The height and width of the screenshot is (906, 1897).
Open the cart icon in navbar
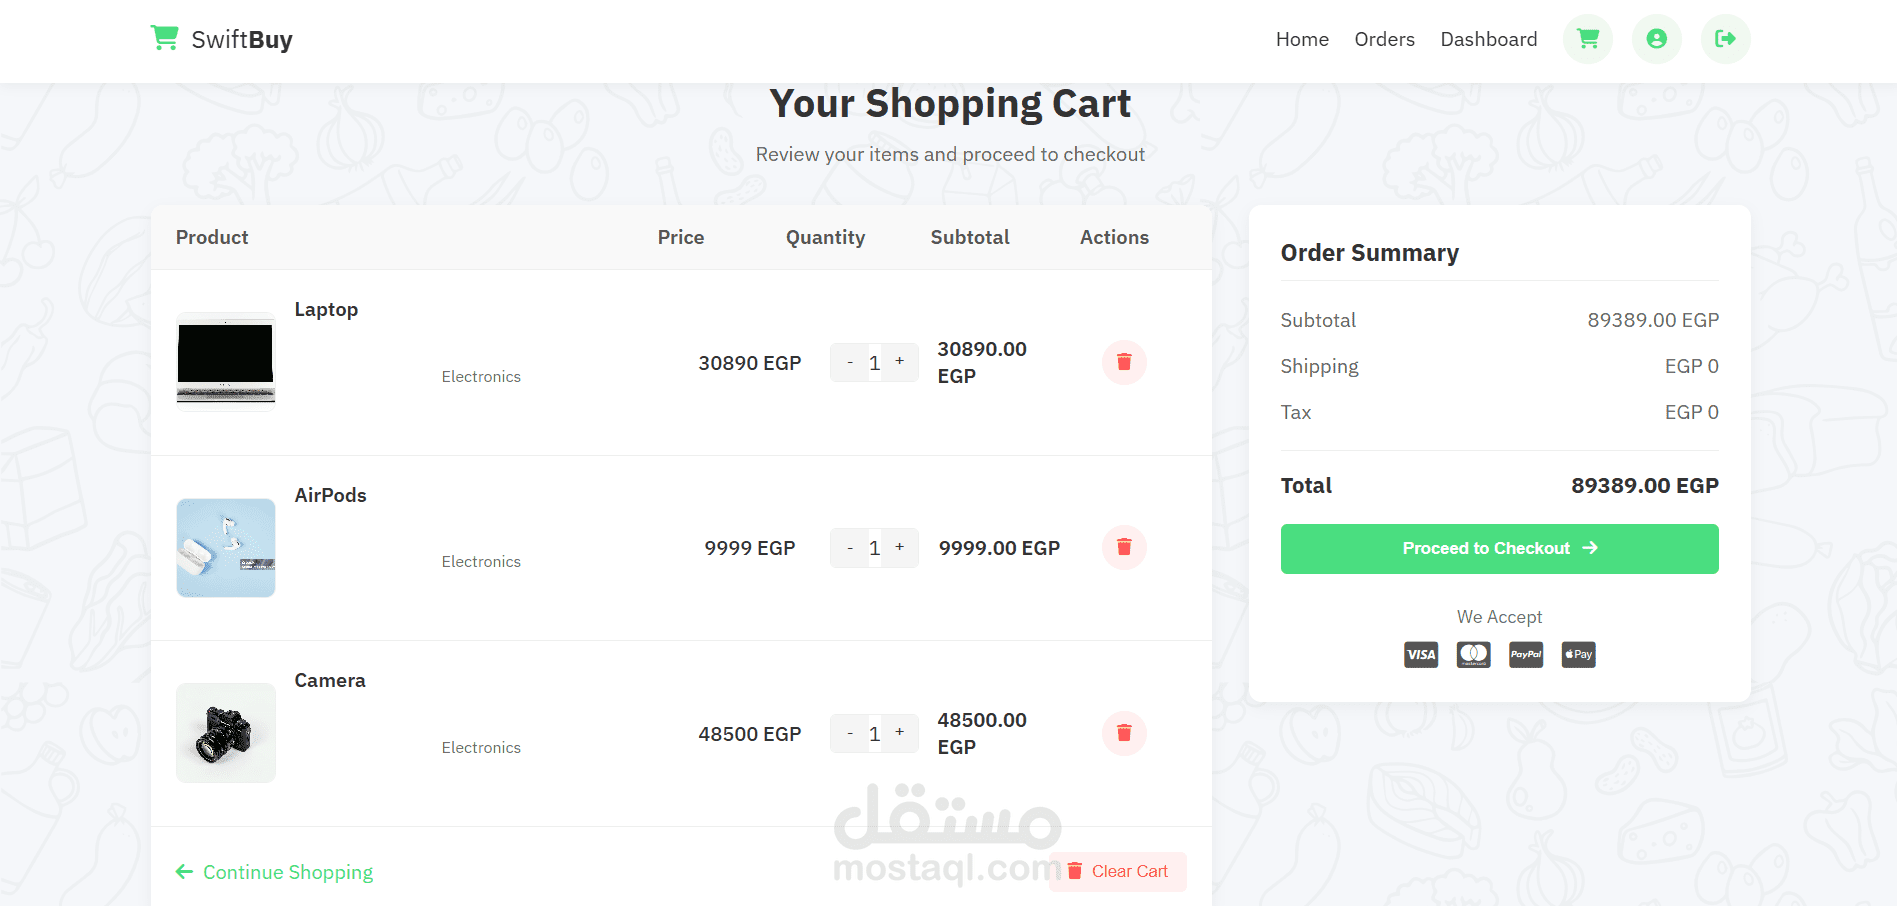click(1588, 39)
